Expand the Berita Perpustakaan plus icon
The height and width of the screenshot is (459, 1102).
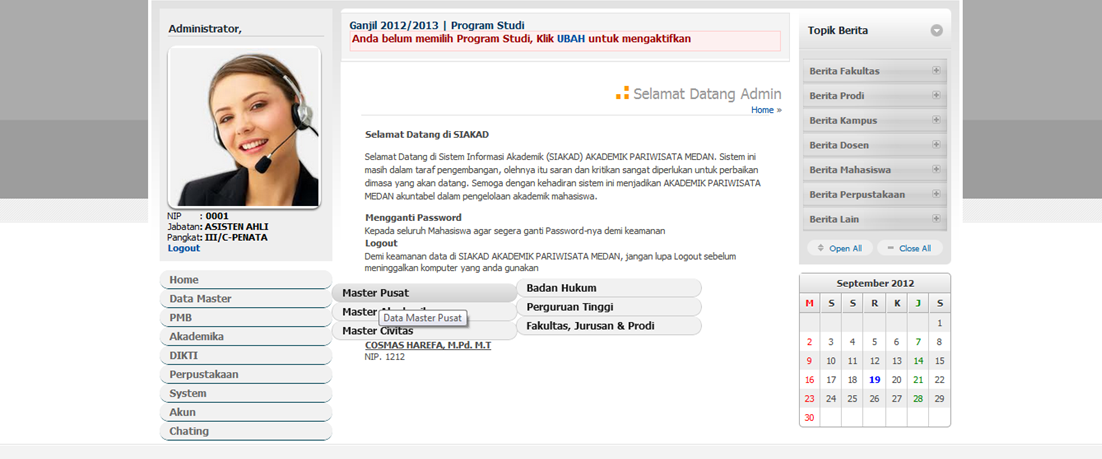pos(935,193)
